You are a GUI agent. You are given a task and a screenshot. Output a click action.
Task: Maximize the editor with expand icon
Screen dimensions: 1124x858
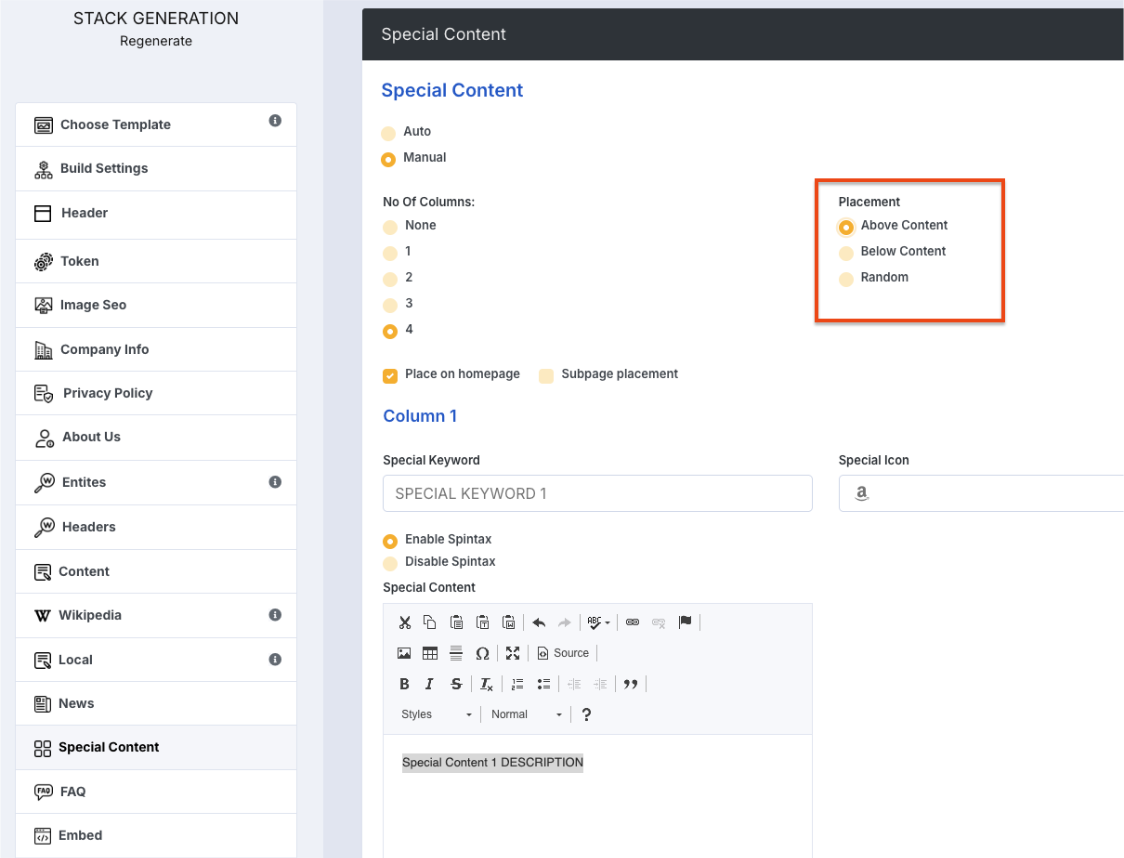tap(512, 653)
